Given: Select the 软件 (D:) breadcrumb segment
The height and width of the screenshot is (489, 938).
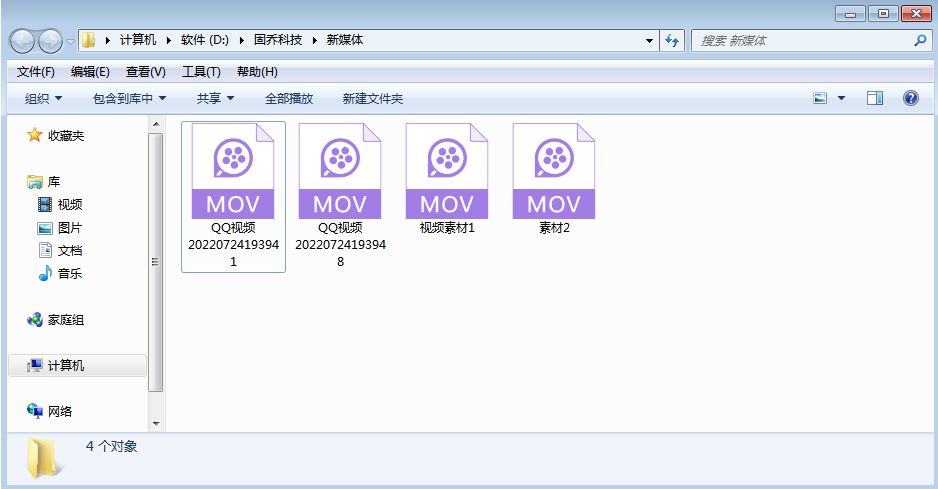Looking at the screenshot, I should [205, 40].
